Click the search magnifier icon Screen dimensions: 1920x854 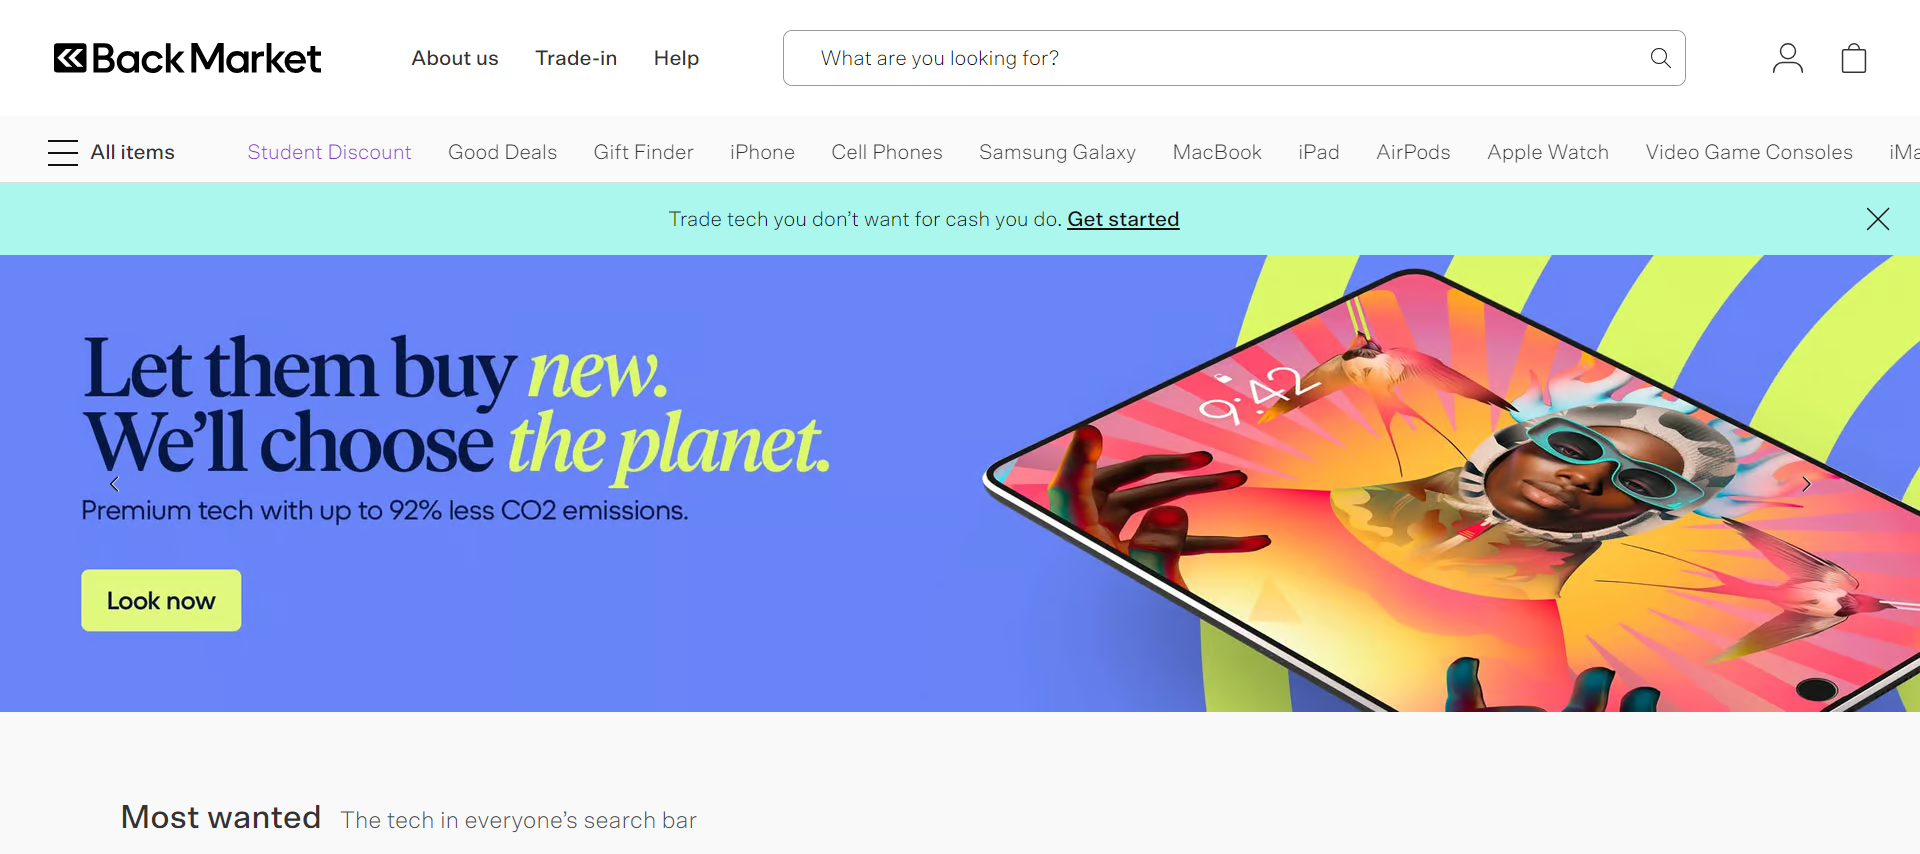pyautogui.click(x=1660, y=58)
